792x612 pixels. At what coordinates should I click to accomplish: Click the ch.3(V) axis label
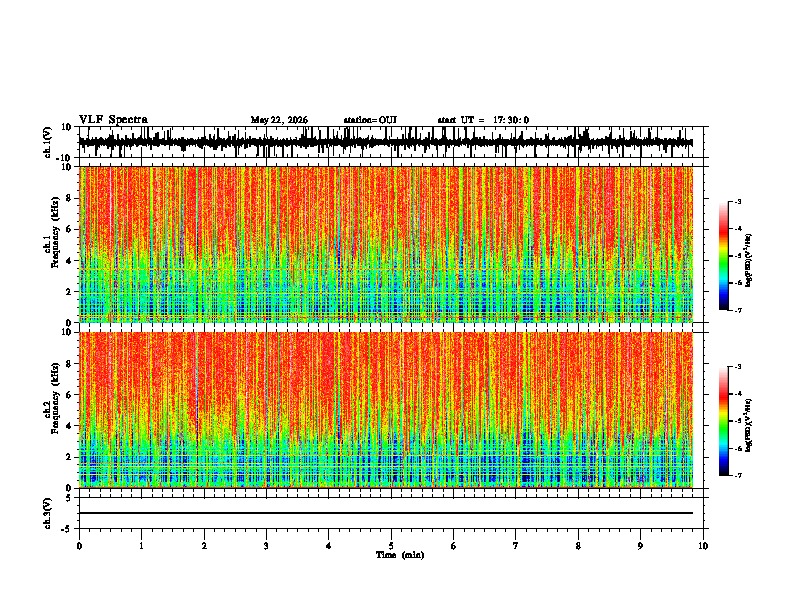[x=48, y=513]
